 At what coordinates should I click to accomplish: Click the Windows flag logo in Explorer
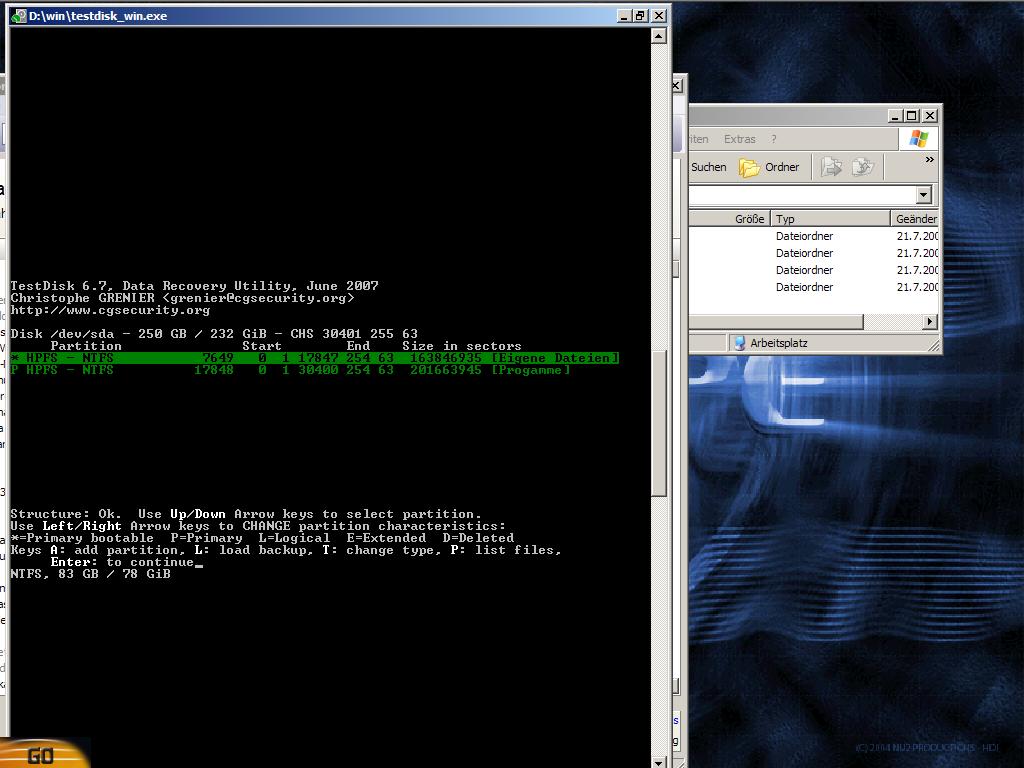click(x=919, y=138)
